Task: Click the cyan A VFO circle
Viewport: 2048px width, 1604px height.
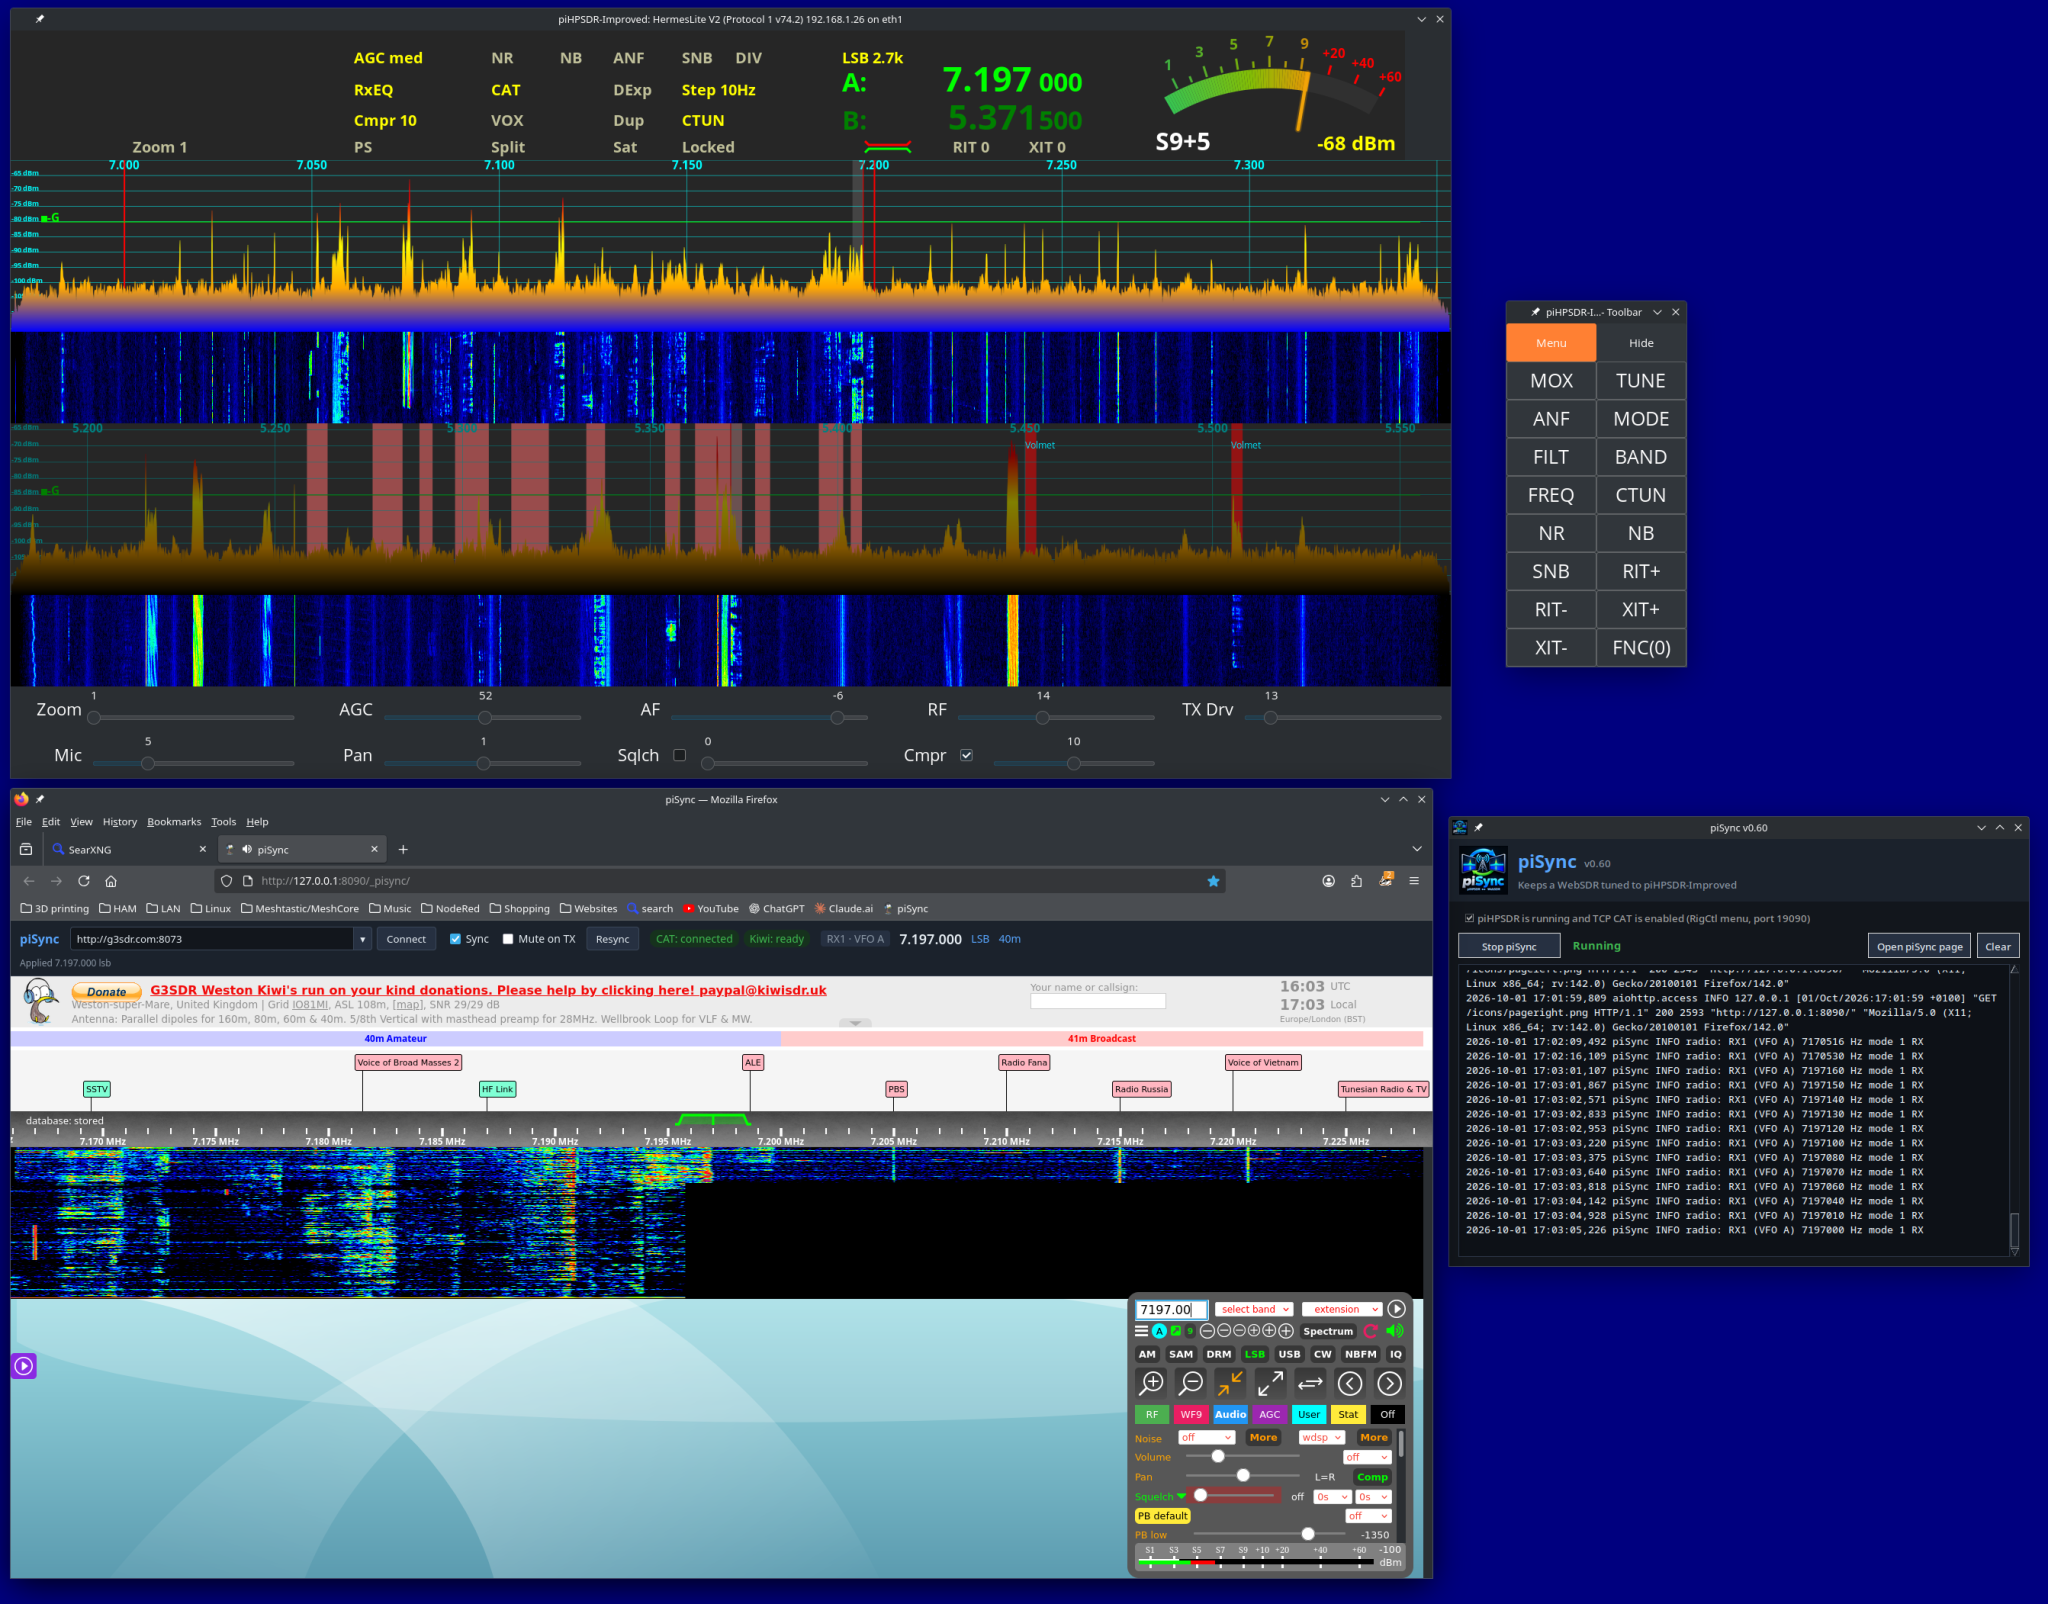Action: [1159, 1331]
